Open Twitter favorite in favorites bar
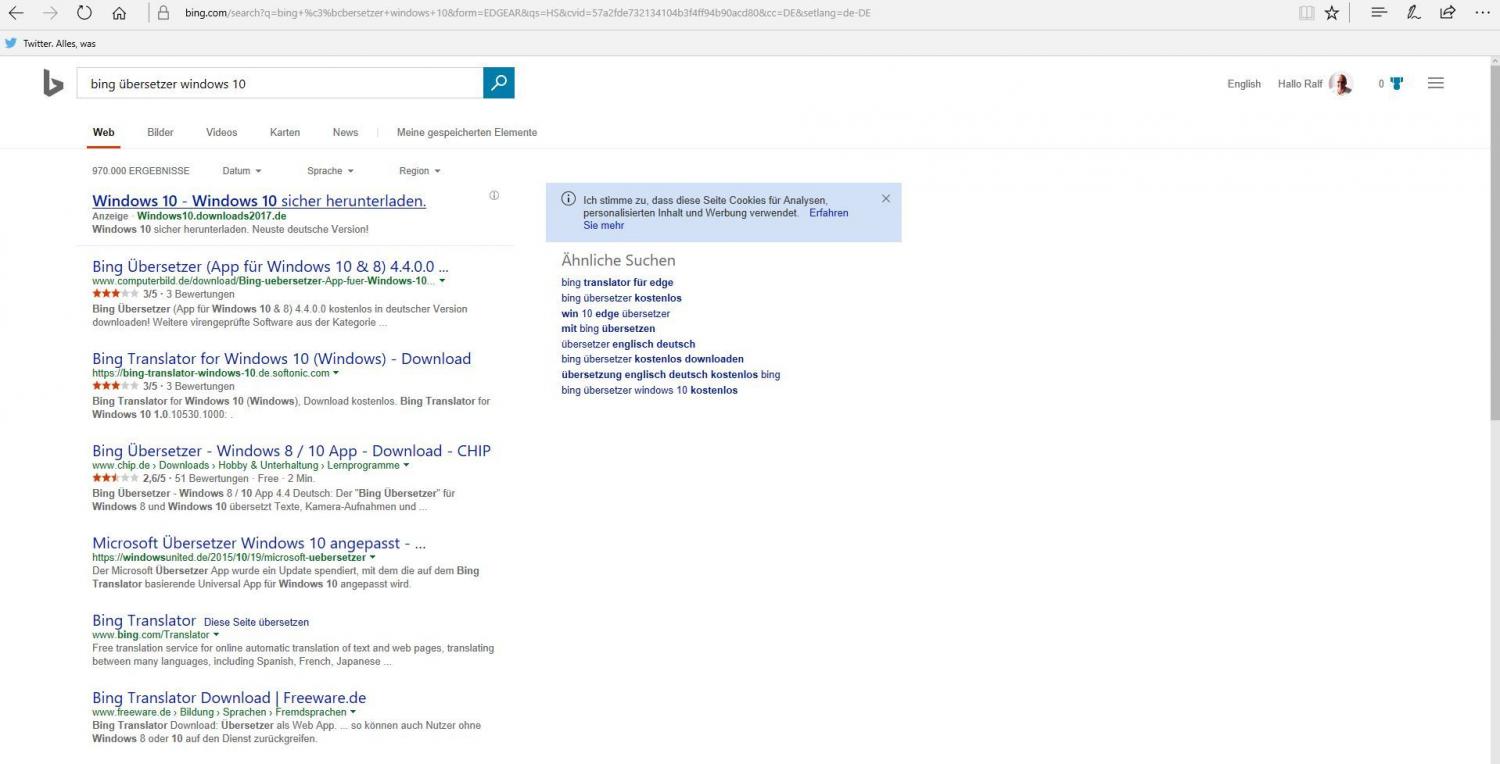This screenshot has width=1500, height=764. point(50,43)
